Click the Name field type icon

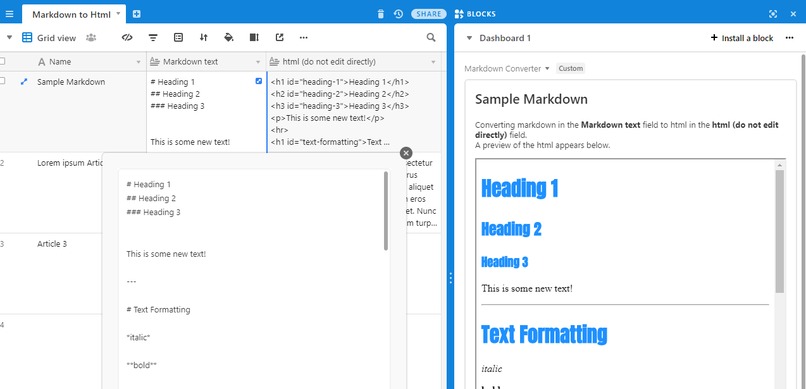point(42,62)
